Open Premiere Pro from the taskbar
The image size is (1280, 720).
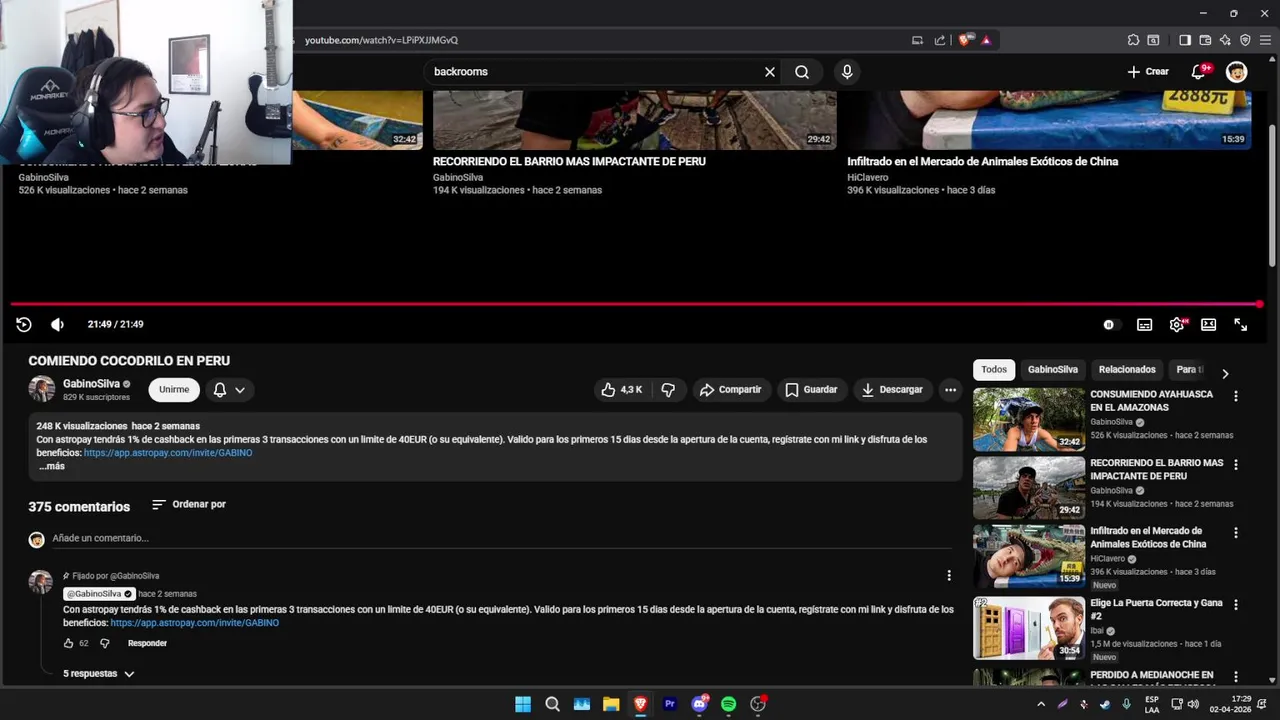[670, 704]
